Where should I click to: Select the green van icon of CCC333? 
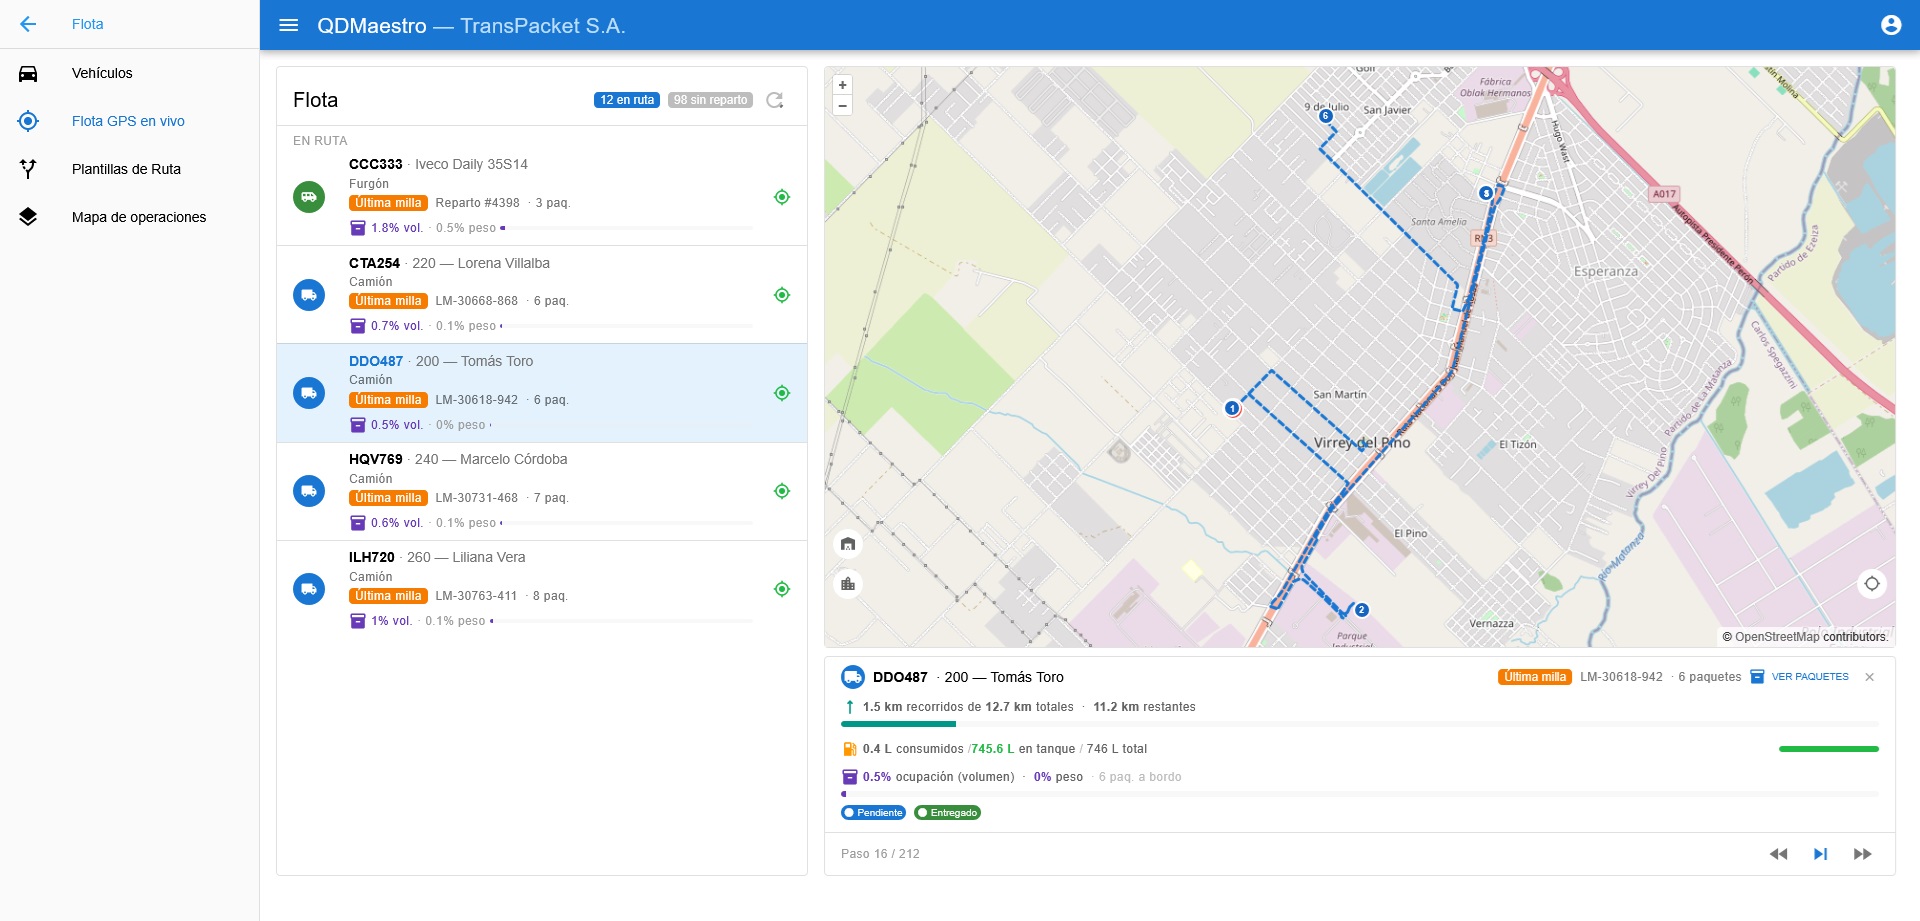[x=309, y=197]
